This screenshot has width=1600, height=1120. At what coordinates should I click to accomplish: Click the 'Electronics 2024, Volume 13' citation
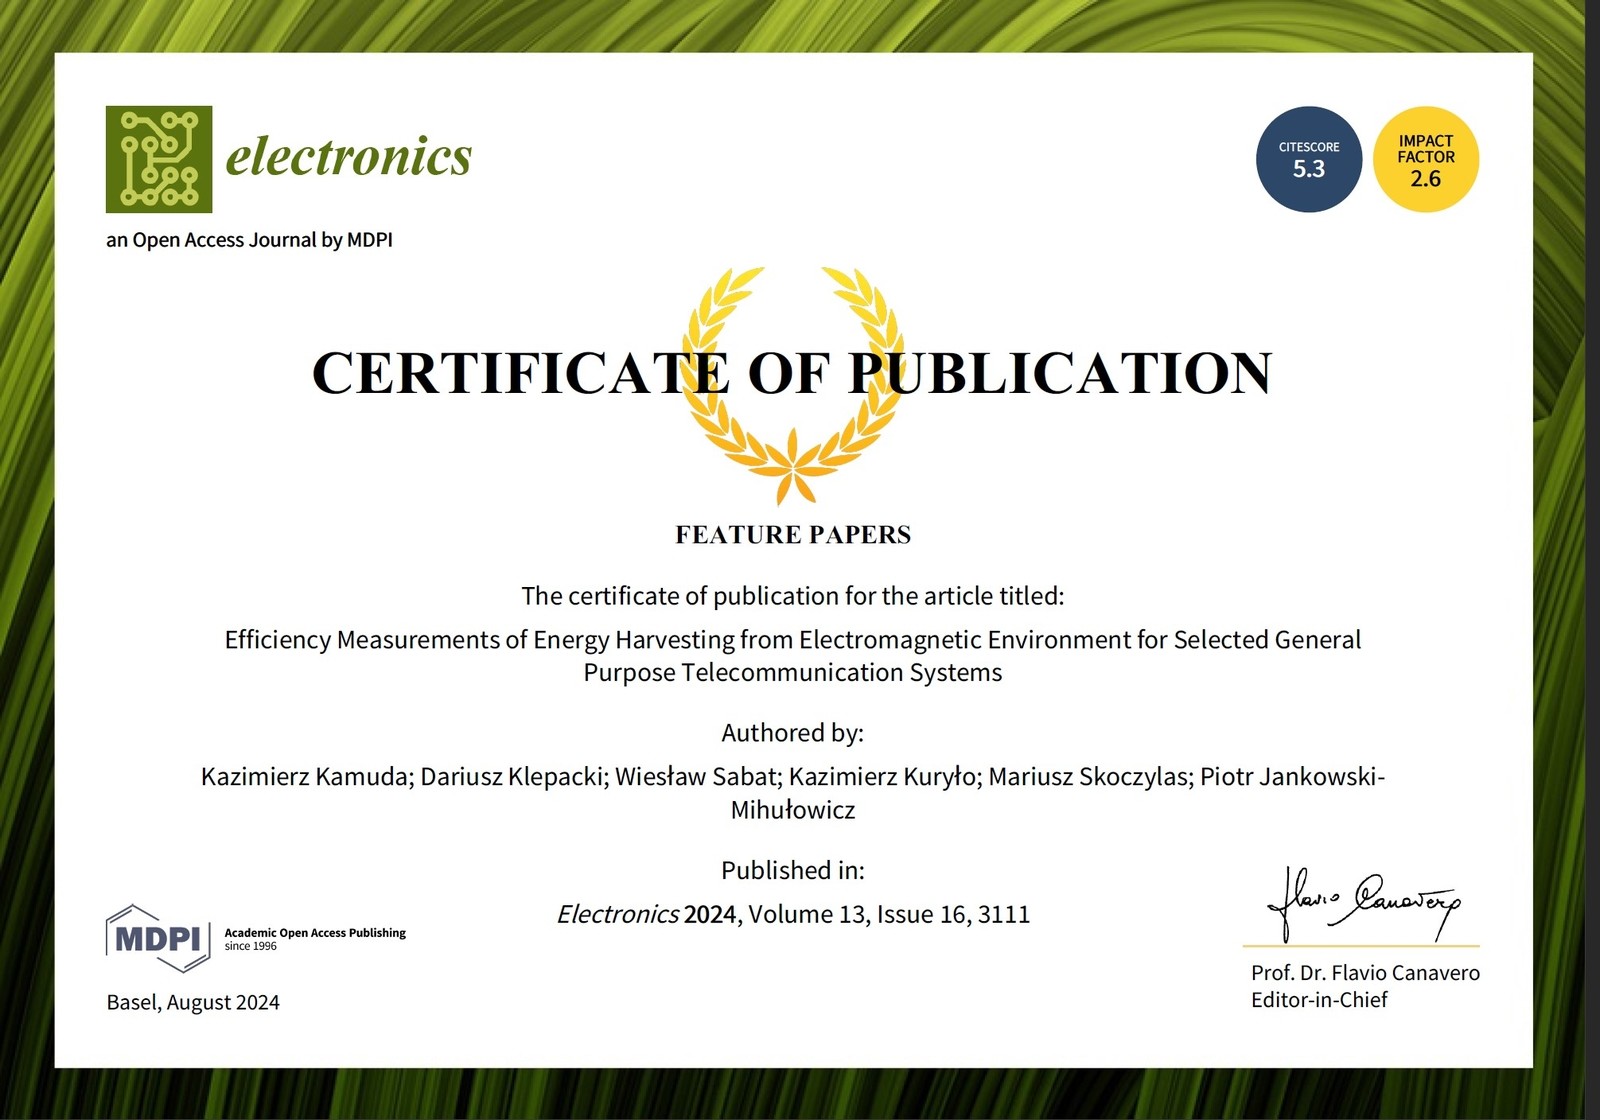click(792, 914)
